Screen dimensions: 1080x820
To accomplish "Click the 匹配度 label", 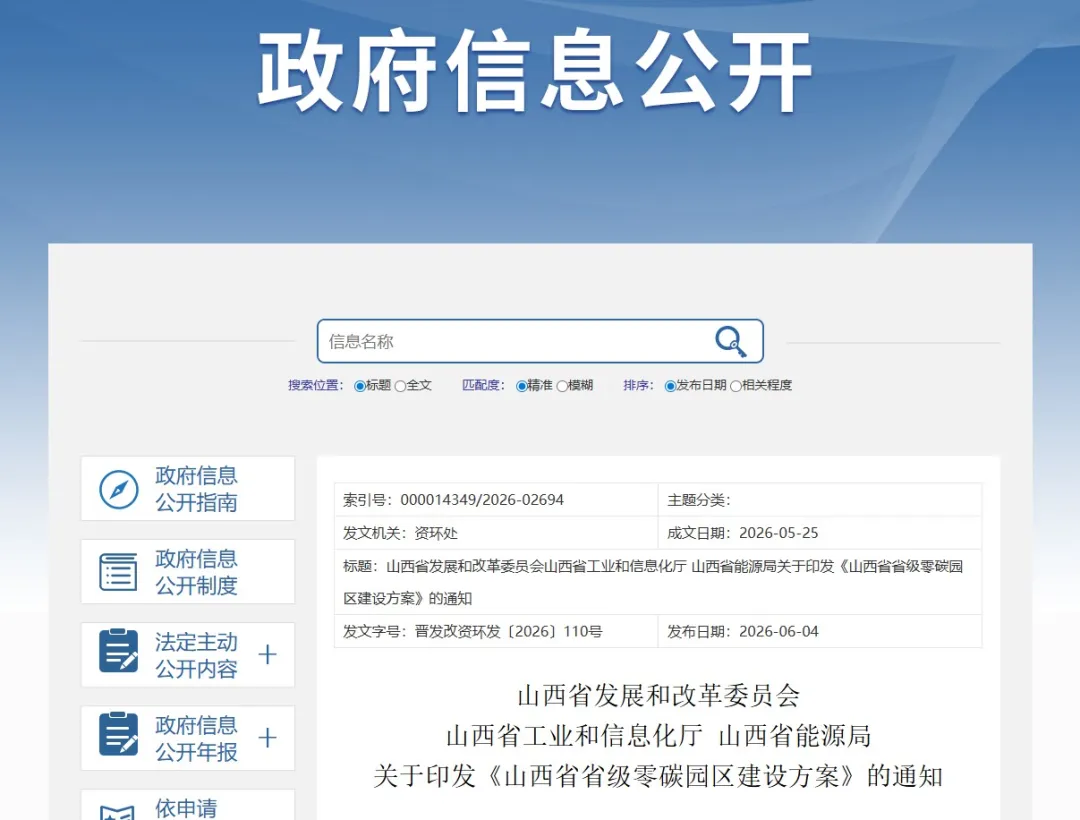I will pos(484,386).
